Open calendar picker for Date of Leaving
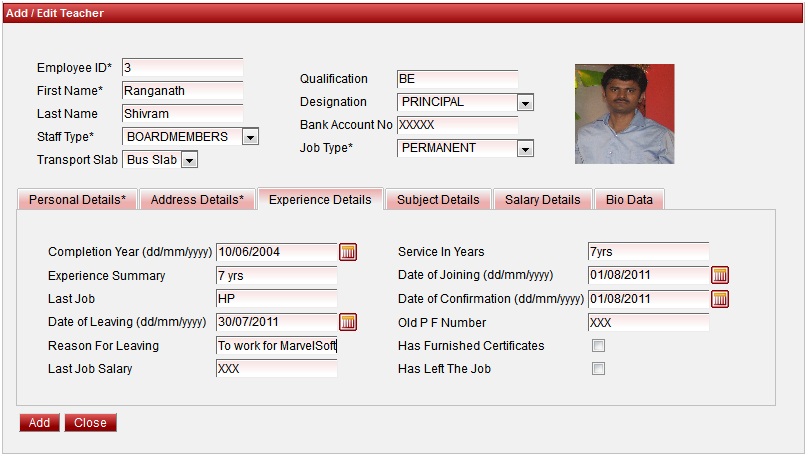The width and height of the screenshot is (808, 457). 348,322
